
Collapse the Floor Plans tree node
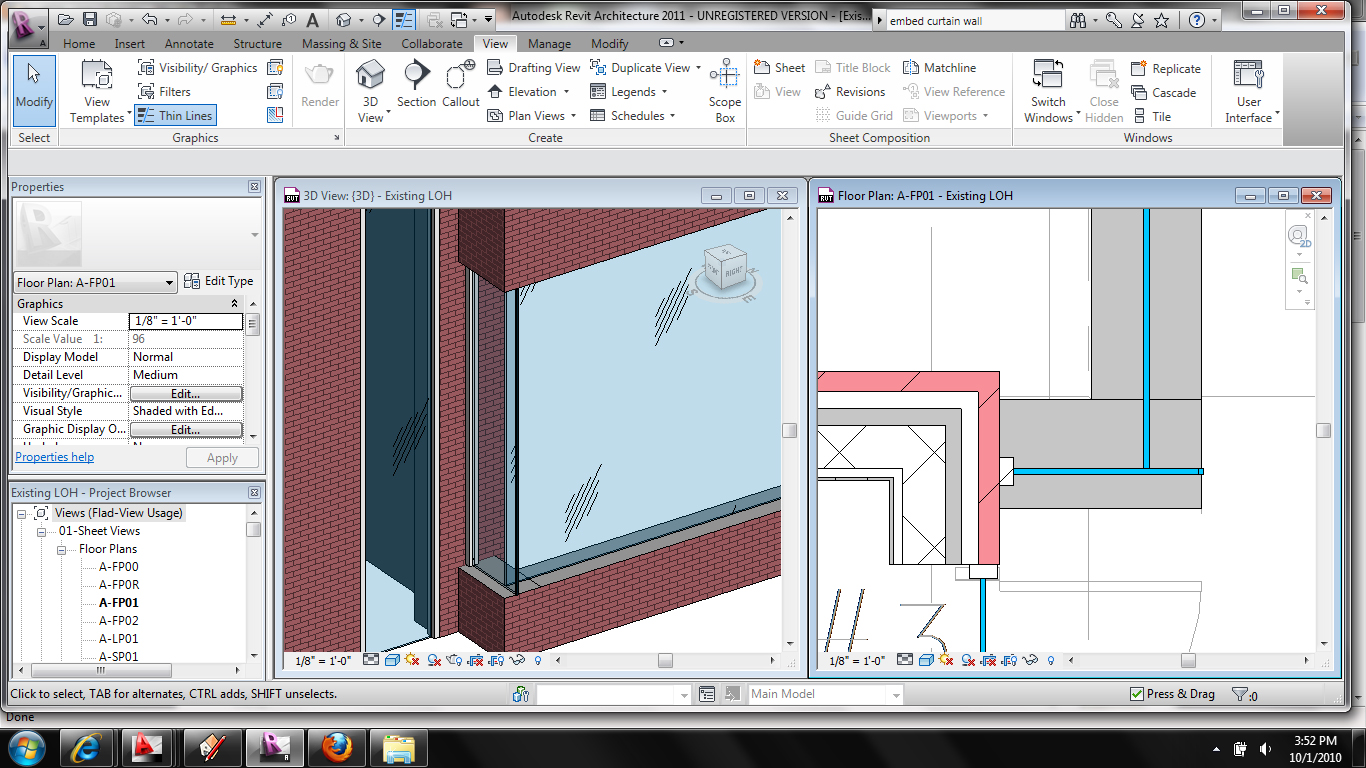tap(62, 550)
